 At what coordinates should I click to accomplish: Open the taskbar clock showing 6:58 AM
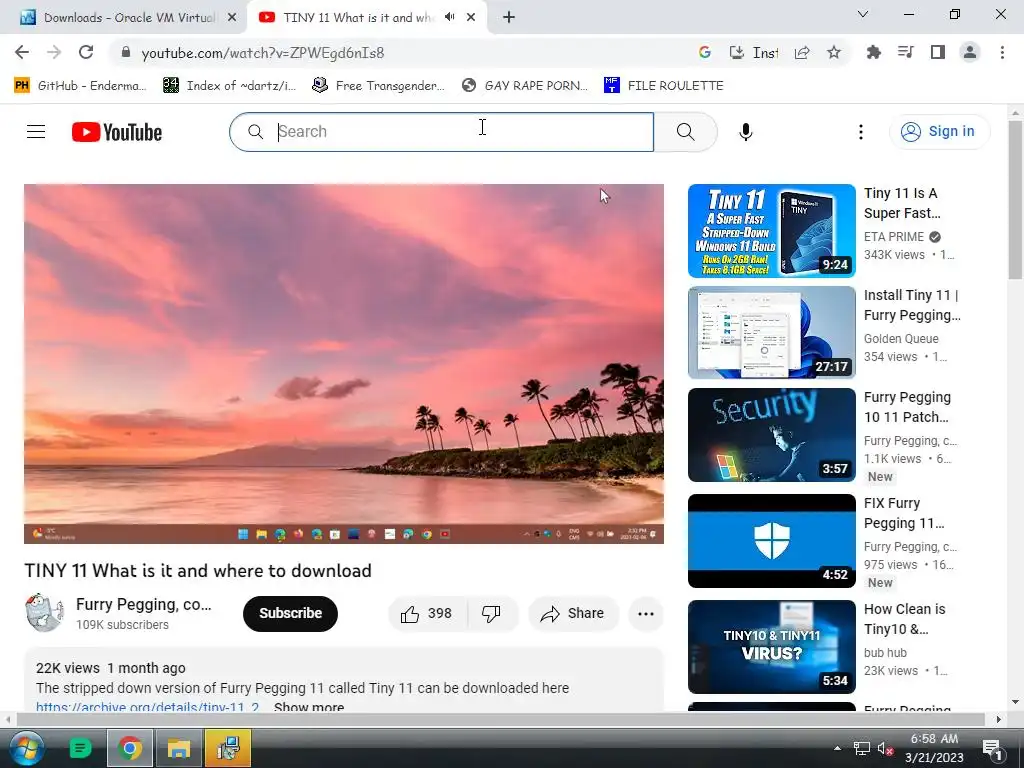934,748
